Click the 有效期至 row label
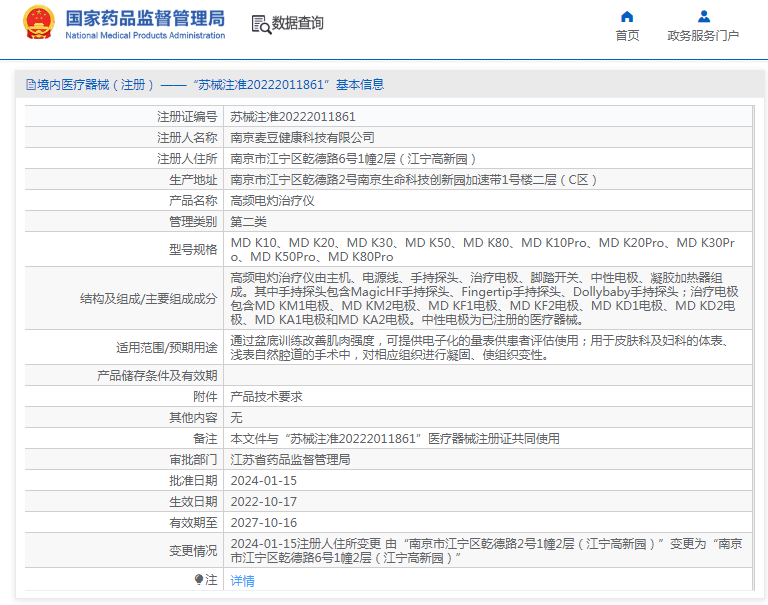Viewport: 768px width, 605px height. coord(193,523)
